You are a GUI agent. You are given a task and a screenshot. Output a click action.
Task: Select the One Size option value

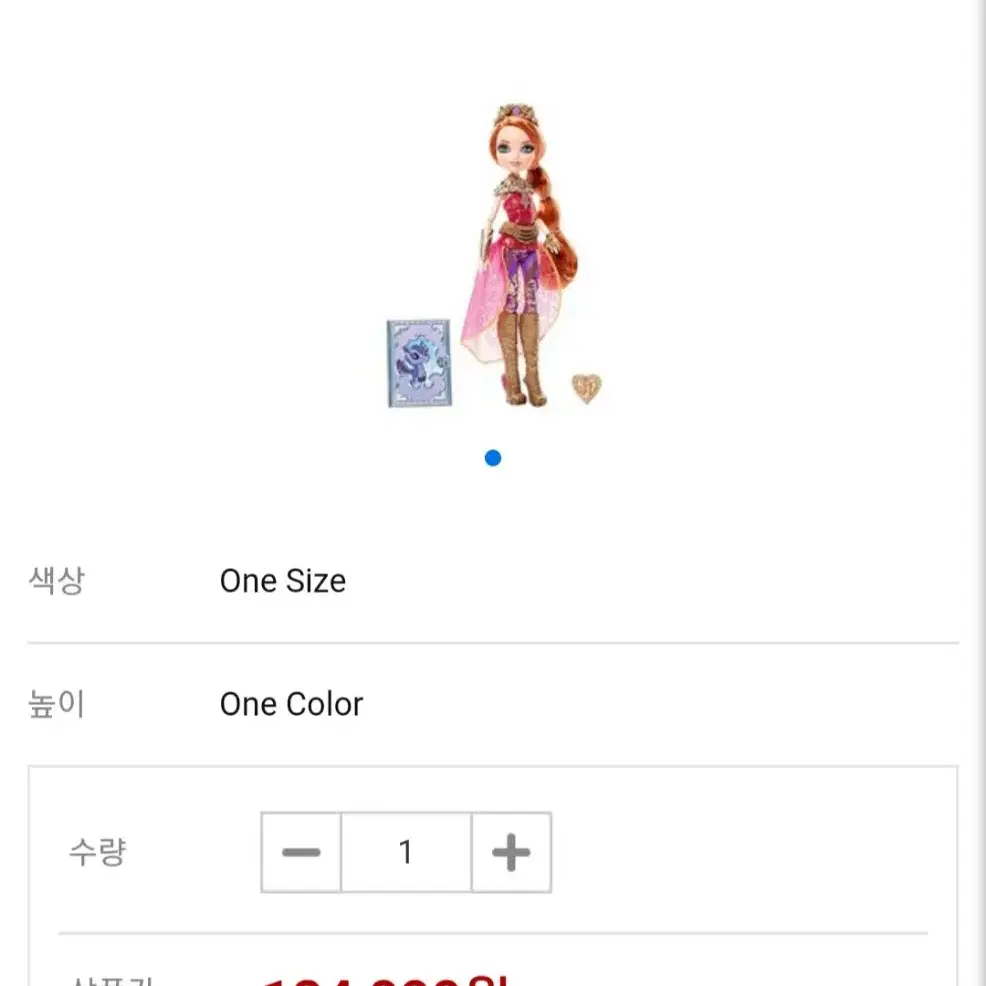(x=282, y=580)
